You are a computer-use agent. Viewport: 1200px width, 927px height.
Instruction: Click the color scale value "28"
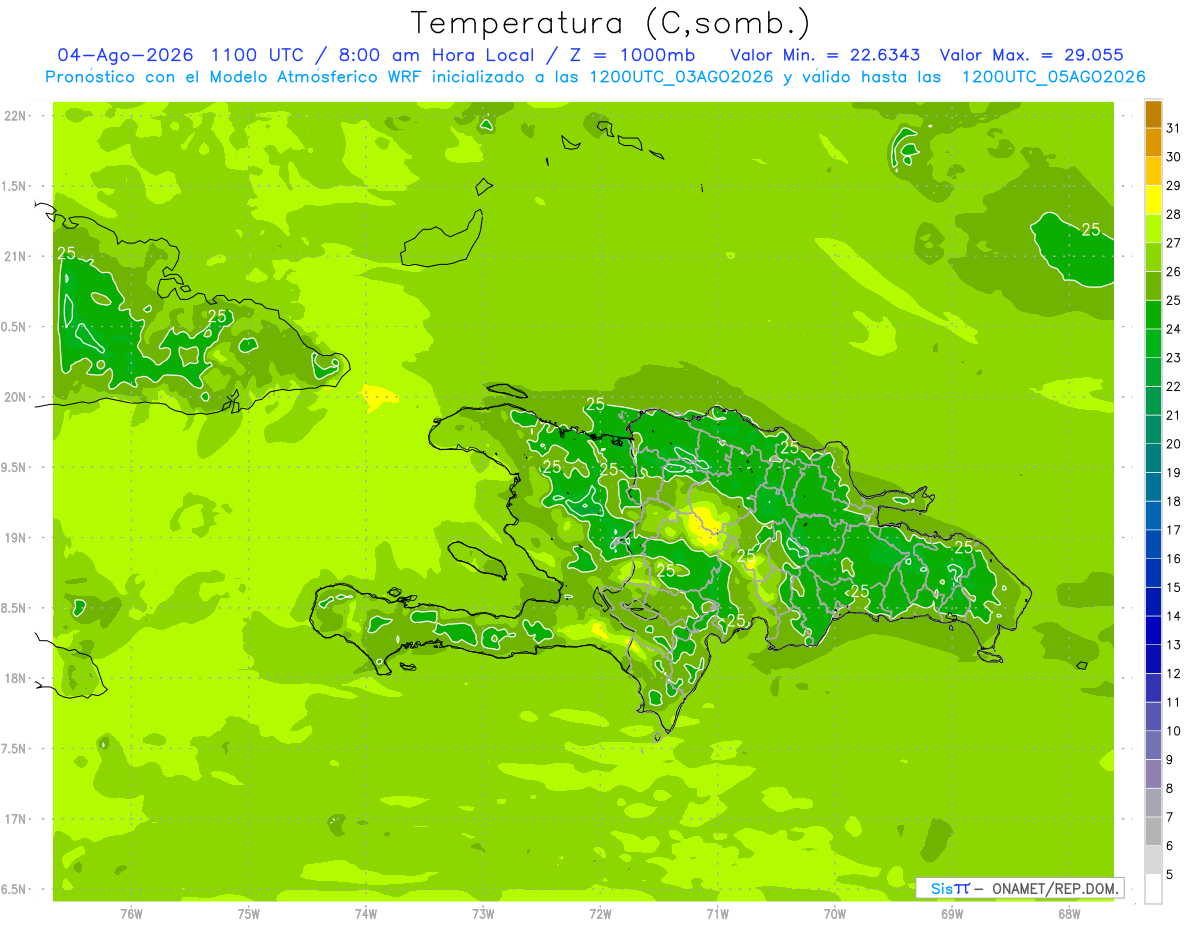pos(1173,214)
